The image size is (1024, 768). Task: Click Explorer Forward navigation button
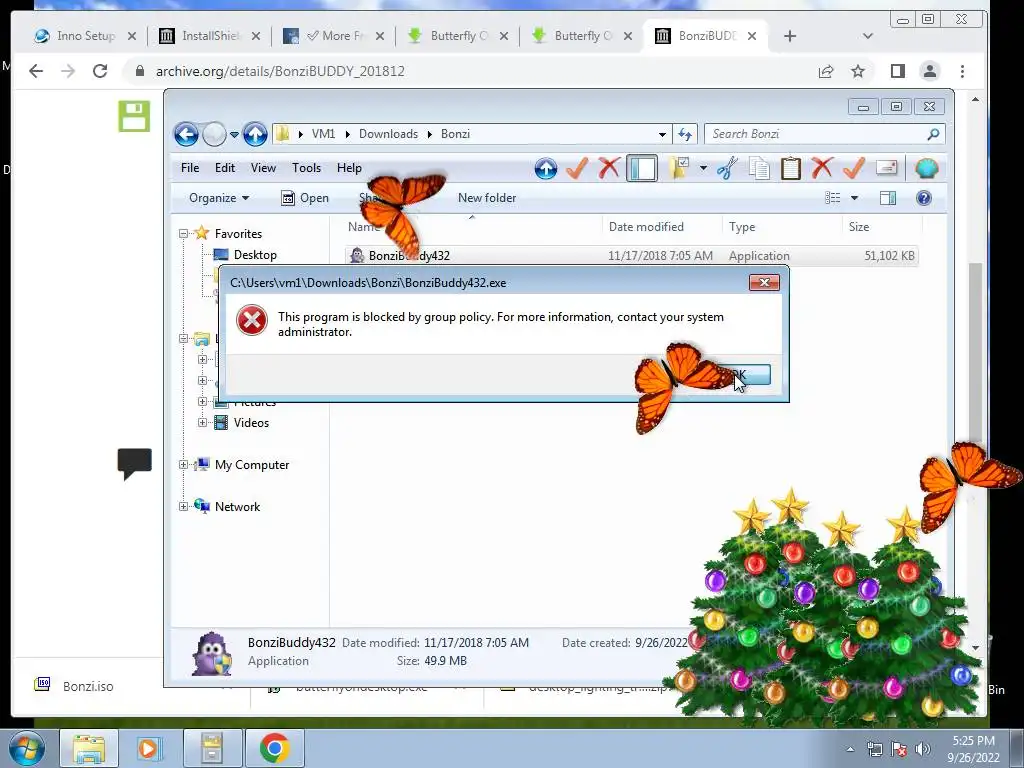click(214, 135)
